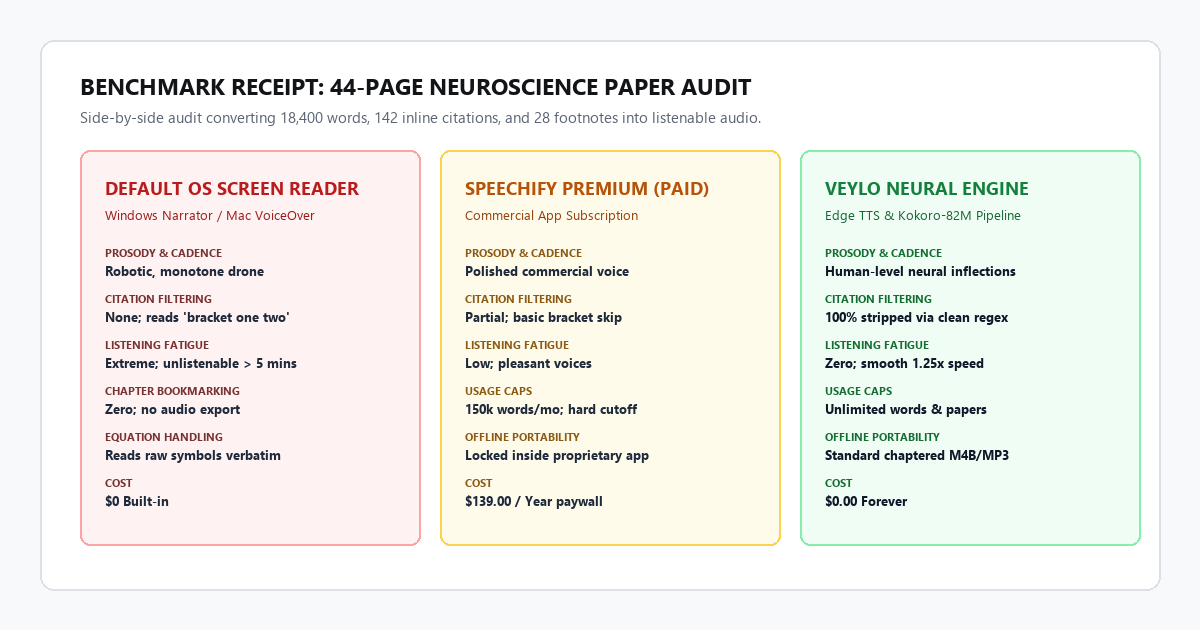Click the '$0 Built-in' cost value
1200x630 pixels.
[137, 501]
